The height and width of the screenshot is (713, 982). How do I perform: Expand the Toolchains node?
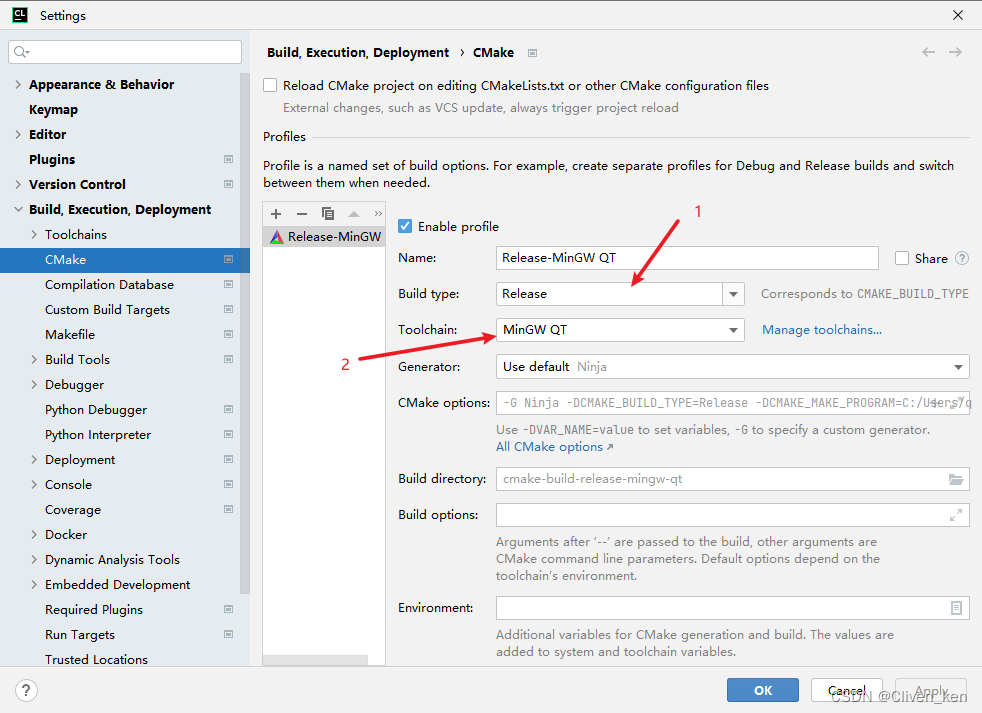tap(34, 234)
